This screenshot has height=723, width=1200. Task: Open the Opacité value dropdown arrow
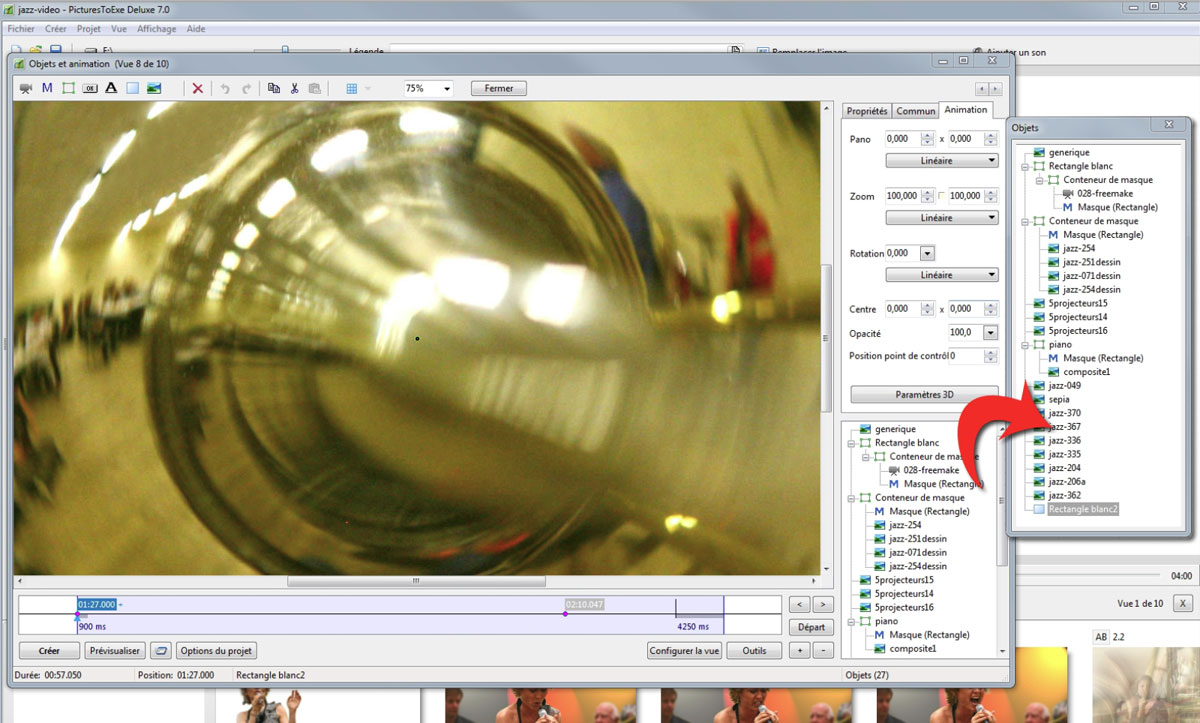click(x=991, y=332)
